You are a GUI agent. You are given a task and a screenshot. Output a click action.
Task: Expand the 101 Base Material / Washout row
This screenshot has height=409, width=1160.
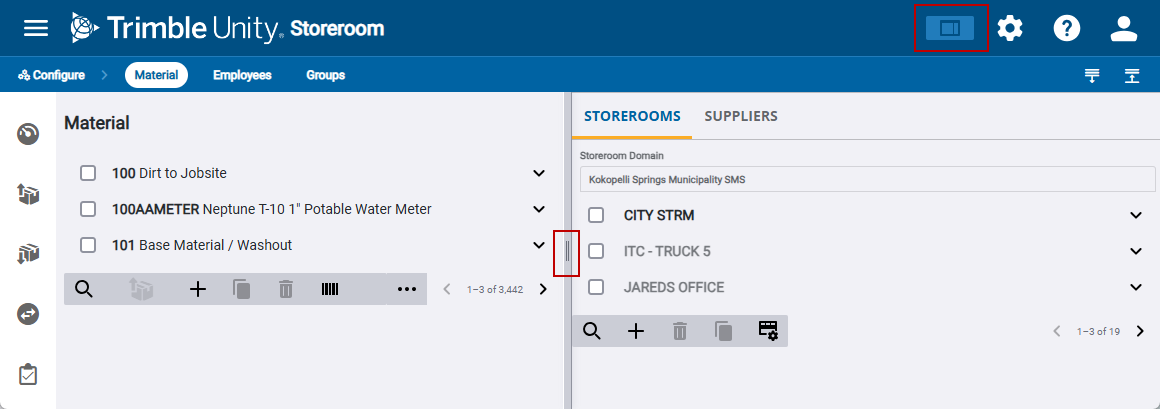coord(539,245)
